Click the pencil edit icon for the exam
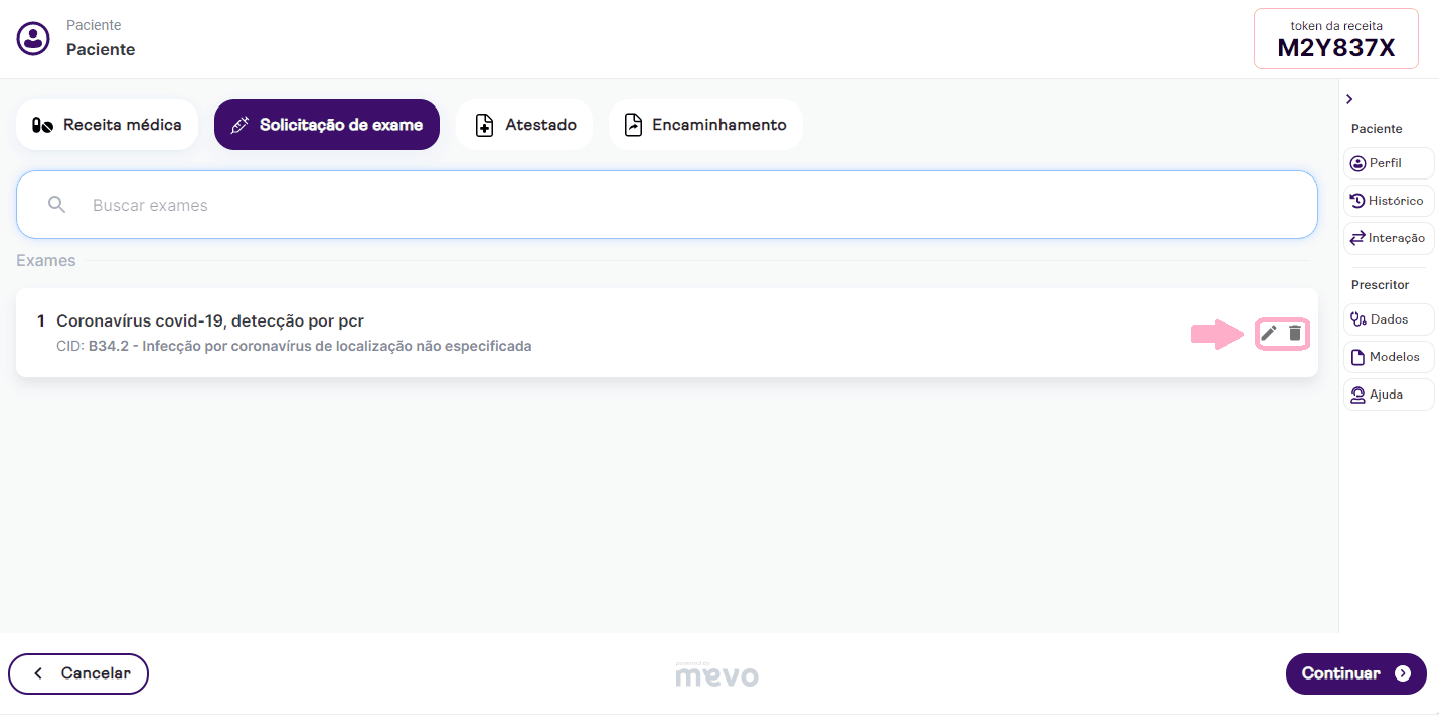The width and height of the screenshot is (1439, 715). 1268,333
